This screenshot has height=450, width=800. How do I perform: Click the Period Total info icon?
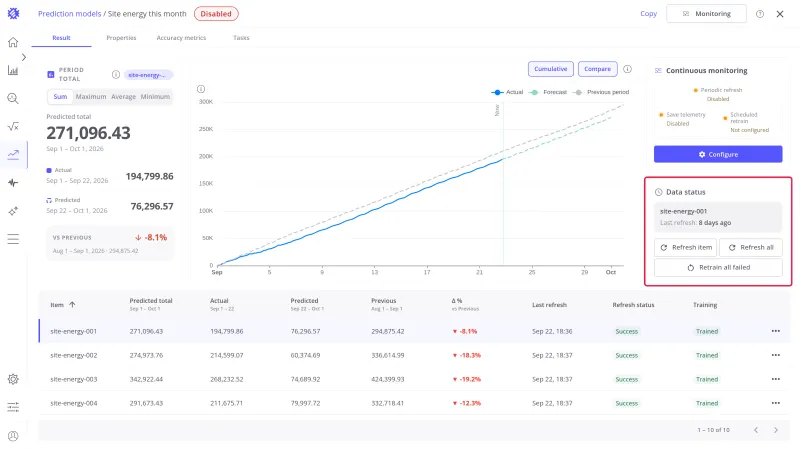point(116,74)
